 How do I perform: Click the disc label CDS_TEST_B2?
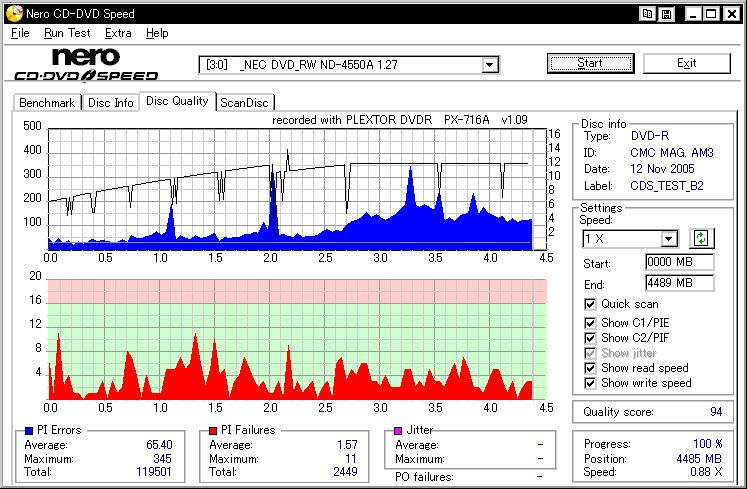(667, 186)
